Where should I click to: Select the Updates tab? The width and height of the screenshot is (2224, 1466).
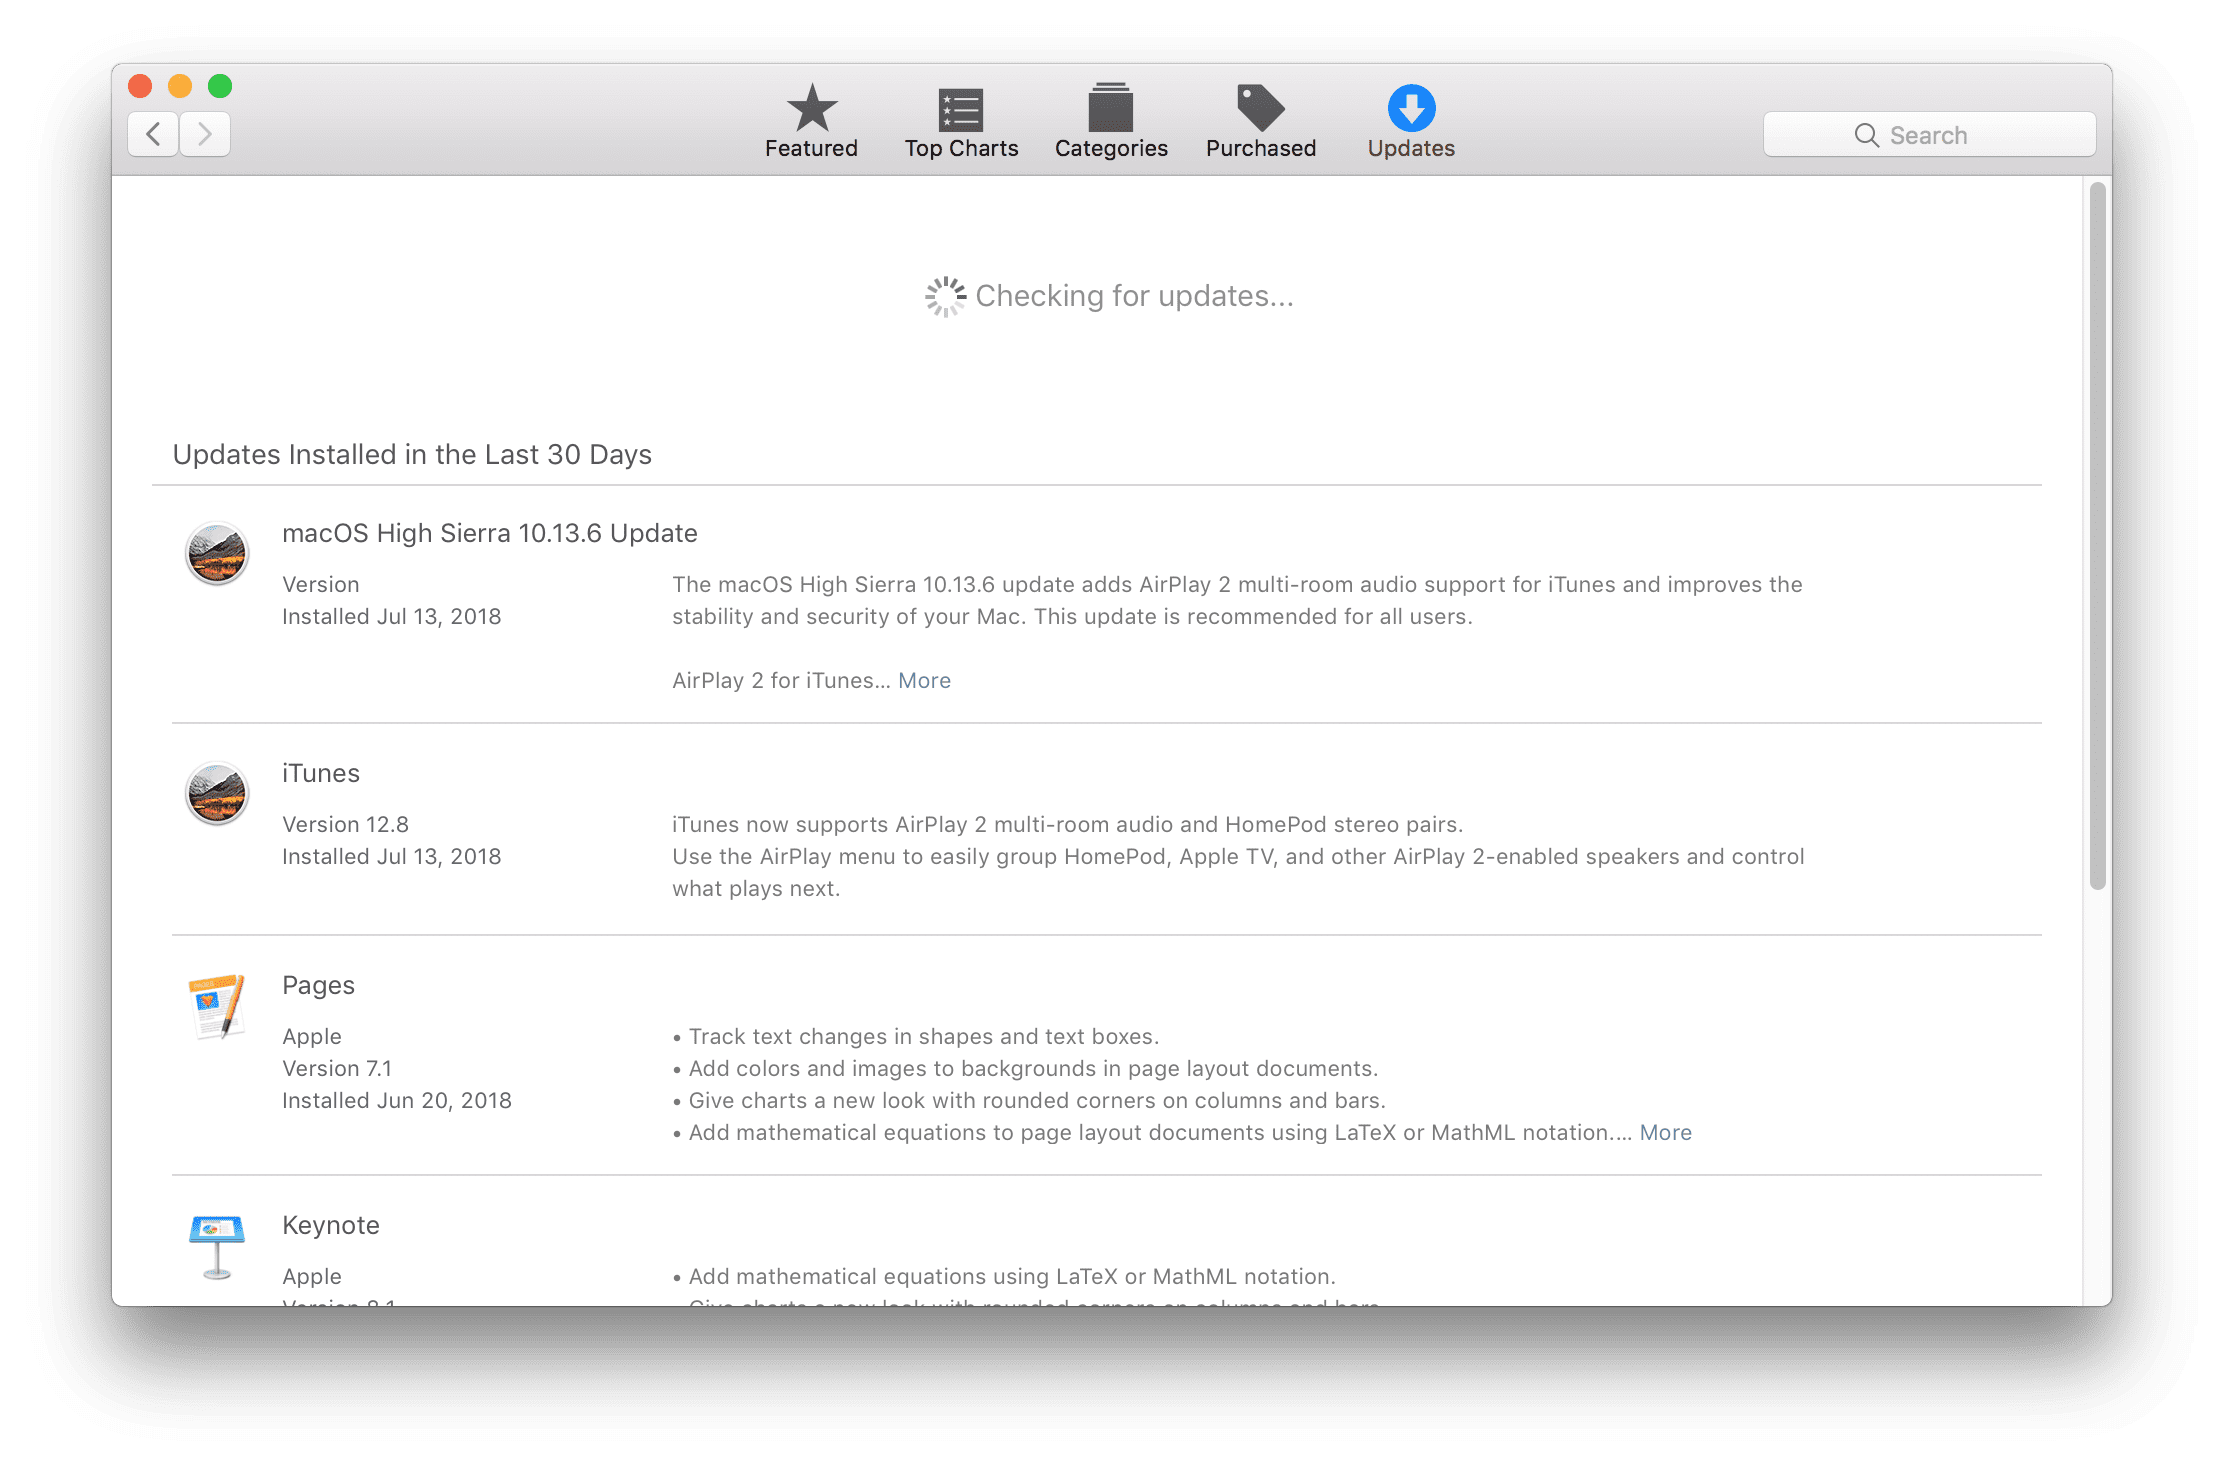coord(1411,121)
